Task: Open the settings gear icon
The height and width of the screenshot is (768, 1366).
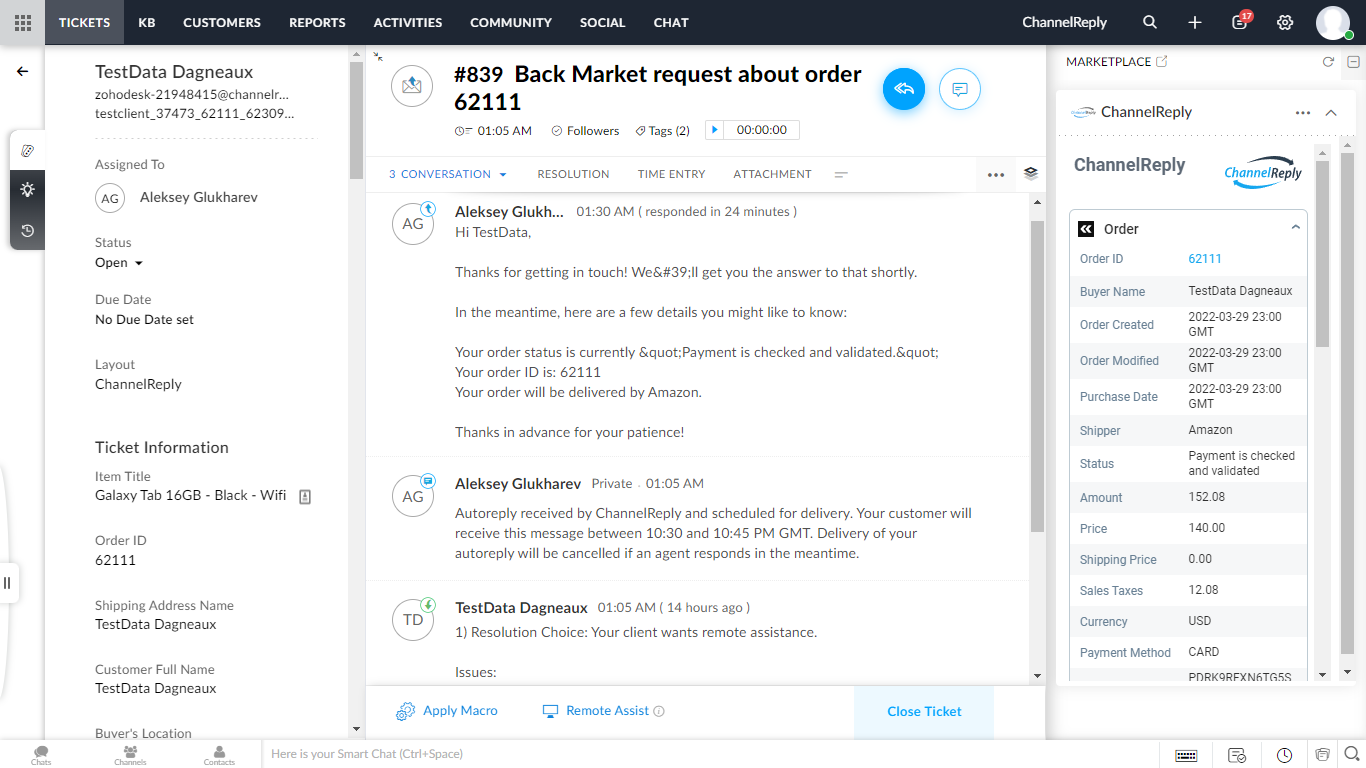Action: 1285,22
